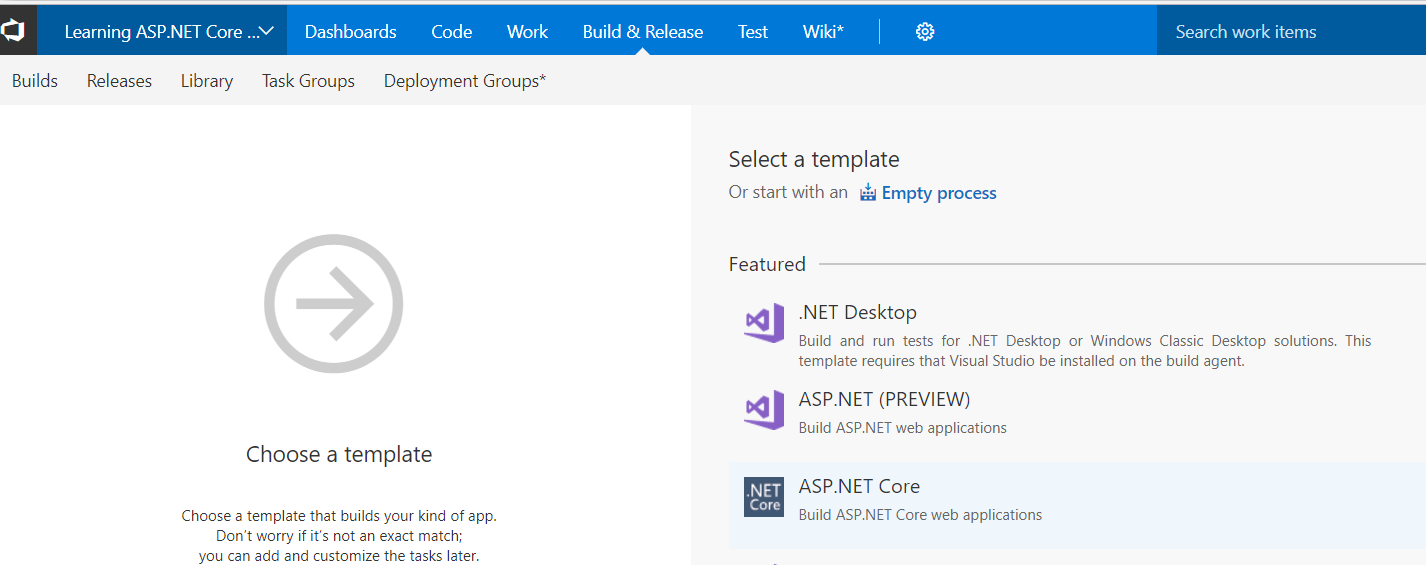Open the Library tab
This screenshot has width=1426, height=565.
click(207, 81)
